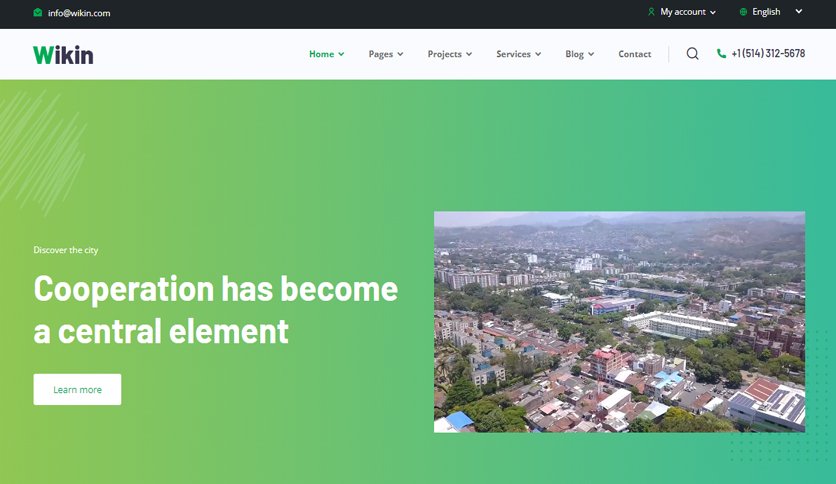Click the search magnifier icon
Image resolution: width=836 pixels, height=484 pixels.
point(692,53)
